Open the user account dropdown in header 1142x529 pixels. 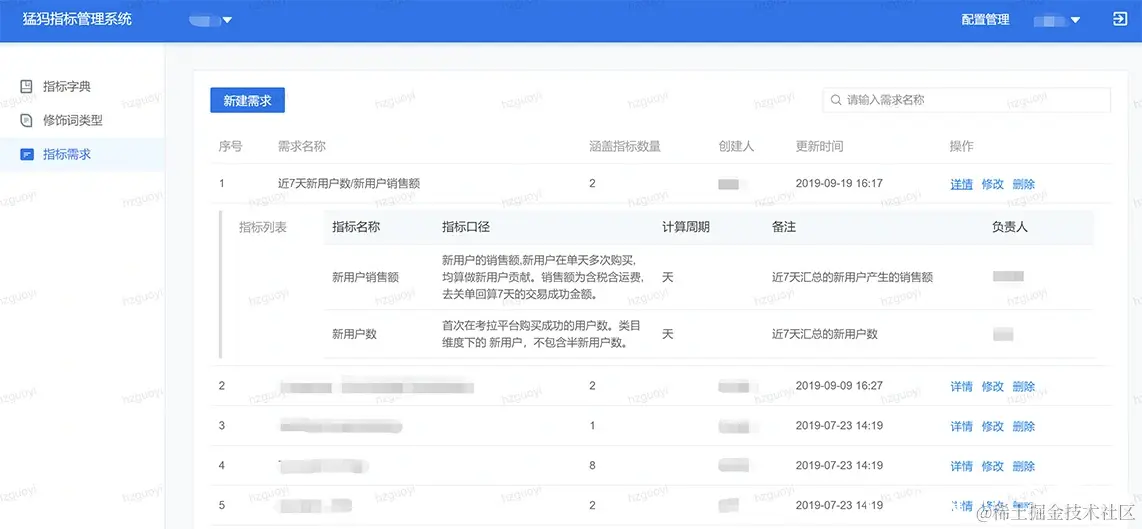[x=1057, y=20]
